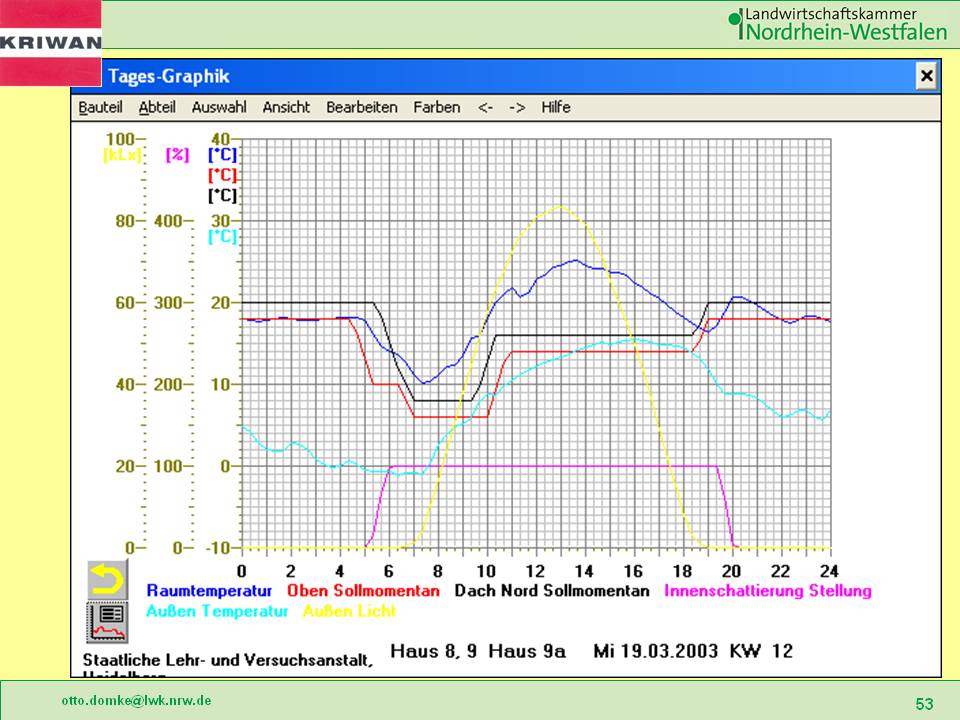Open the Farben menu
Screen dimensions: 960x720
436,107
